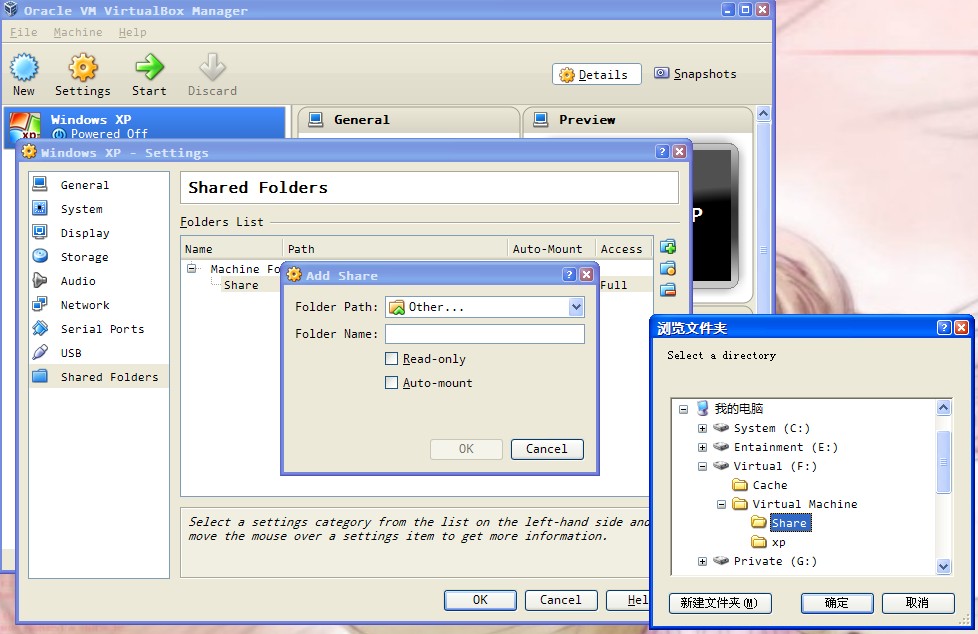The width and height of the screenshot is (978, 634).
Task: Enable the Read-only checkbox
Action: point(391,359)
